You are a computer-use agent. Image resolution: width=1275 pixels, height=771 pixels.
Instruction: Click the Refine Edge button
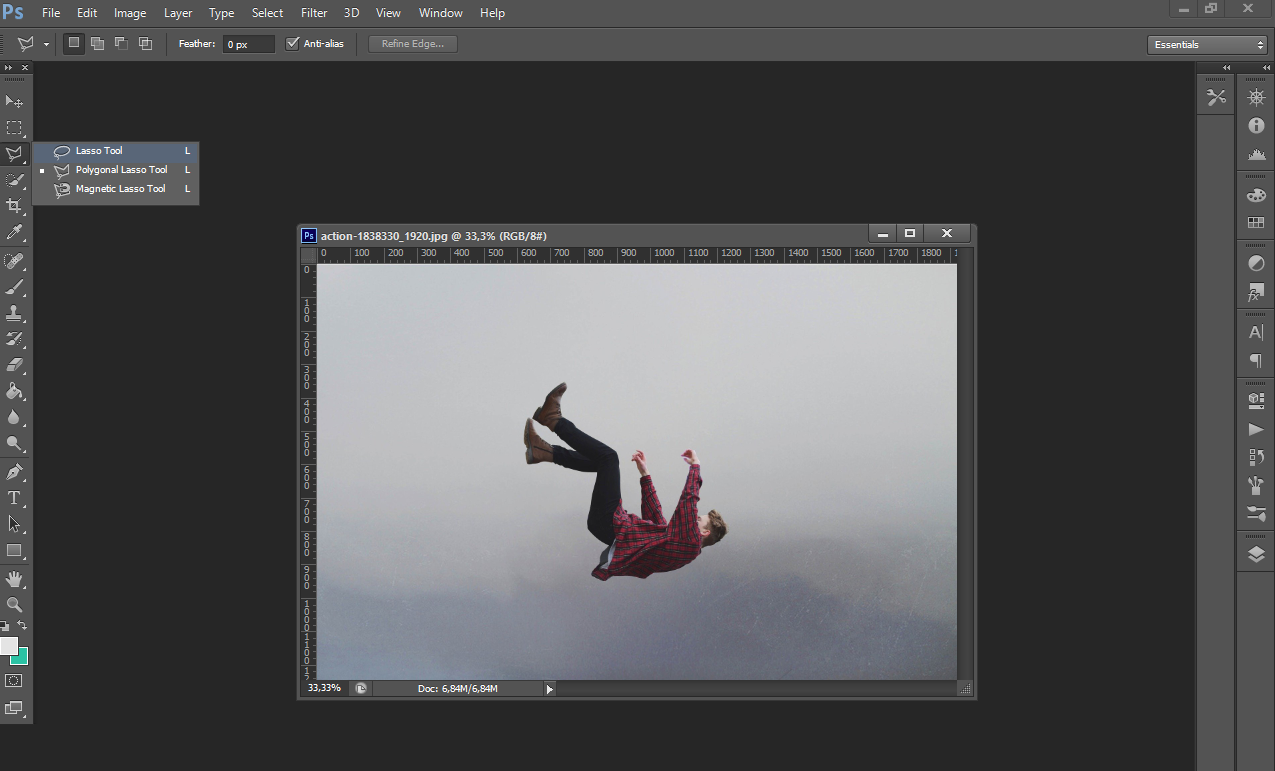(x=413, y=44)
